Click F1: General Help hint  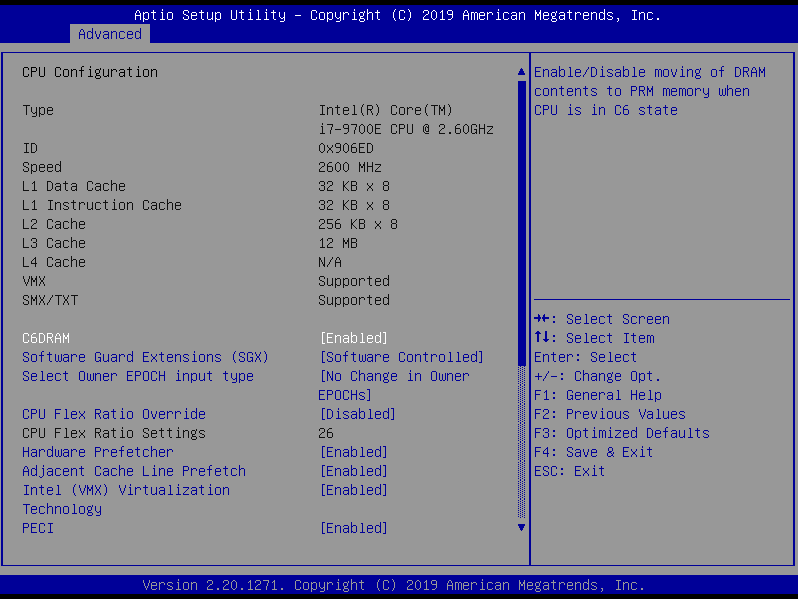[x=597, y=395]
